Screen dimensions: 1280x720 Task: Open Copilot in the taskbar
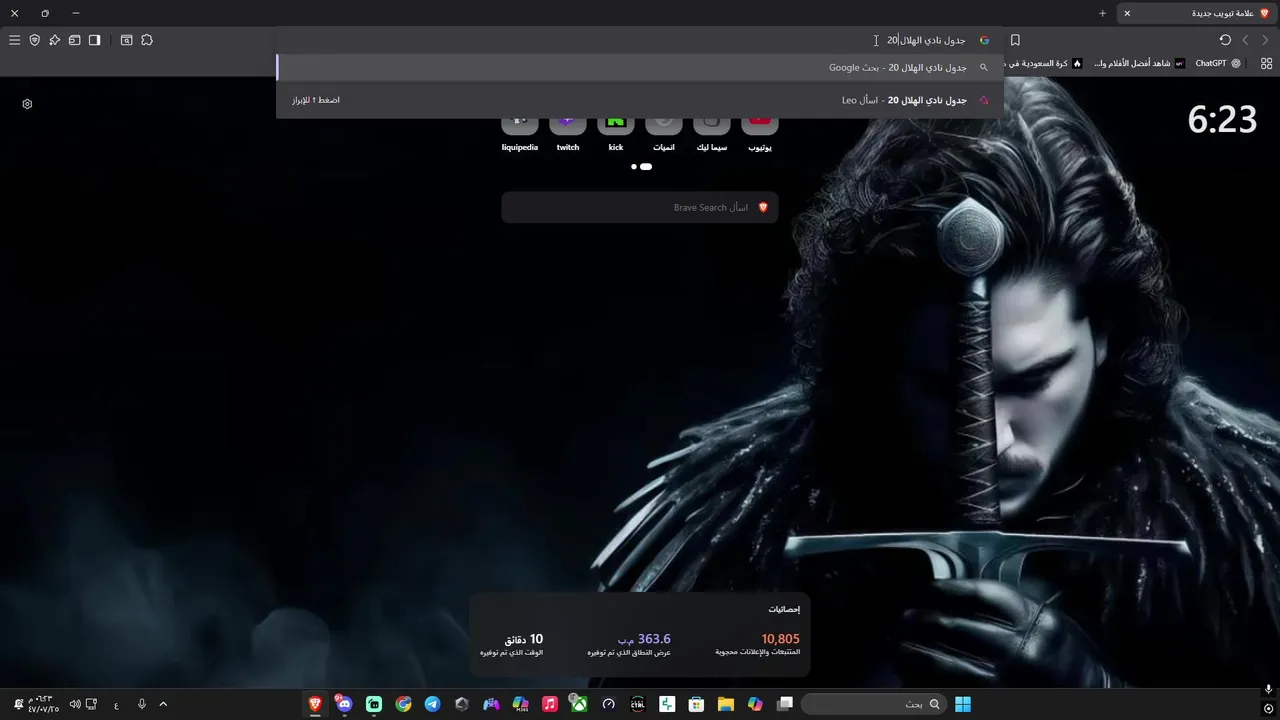755,704
